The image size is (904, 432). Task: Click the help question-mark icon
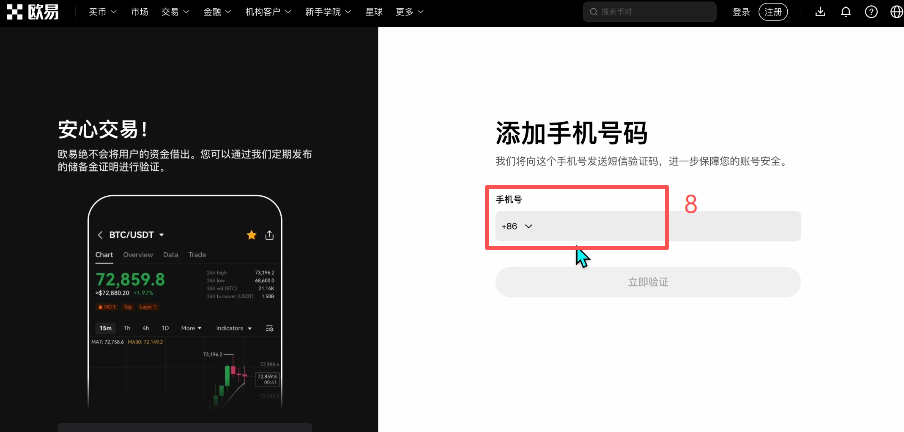871,12
